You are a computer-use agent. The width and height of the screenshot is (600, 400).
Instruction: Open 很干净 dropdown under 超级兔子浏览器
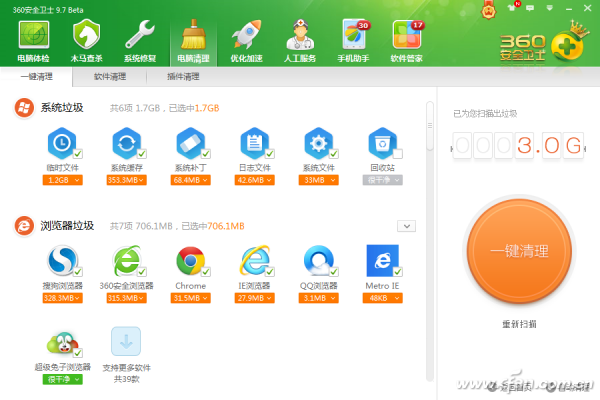coord(62,379)
